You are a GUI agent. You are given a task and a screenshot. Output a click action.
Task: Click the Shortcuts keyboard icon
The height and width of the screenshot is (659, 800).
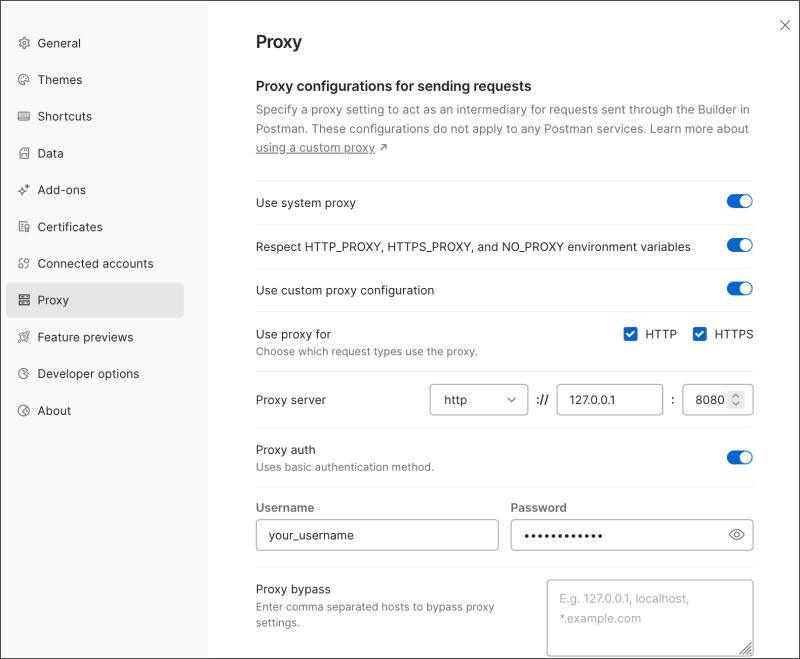tap(24, 116)
